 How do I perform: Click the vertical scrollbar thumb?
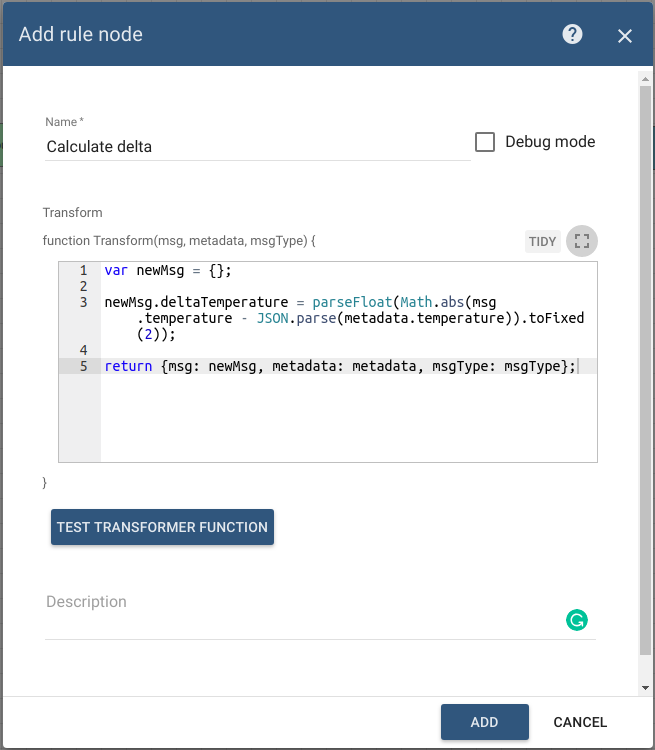coord(645,371)
